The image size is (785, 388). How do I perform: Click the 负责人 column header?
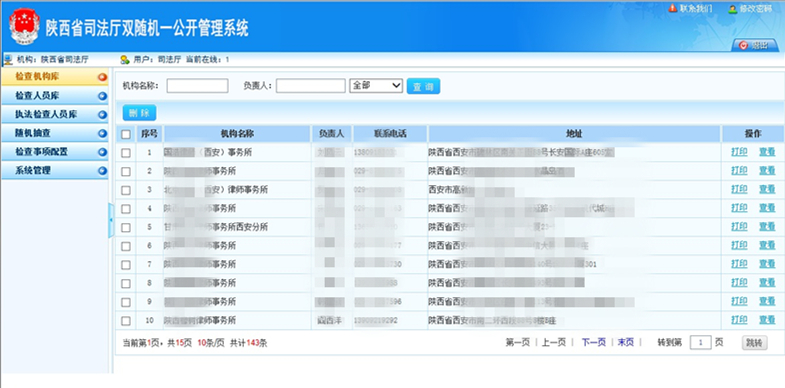(331, 134)
